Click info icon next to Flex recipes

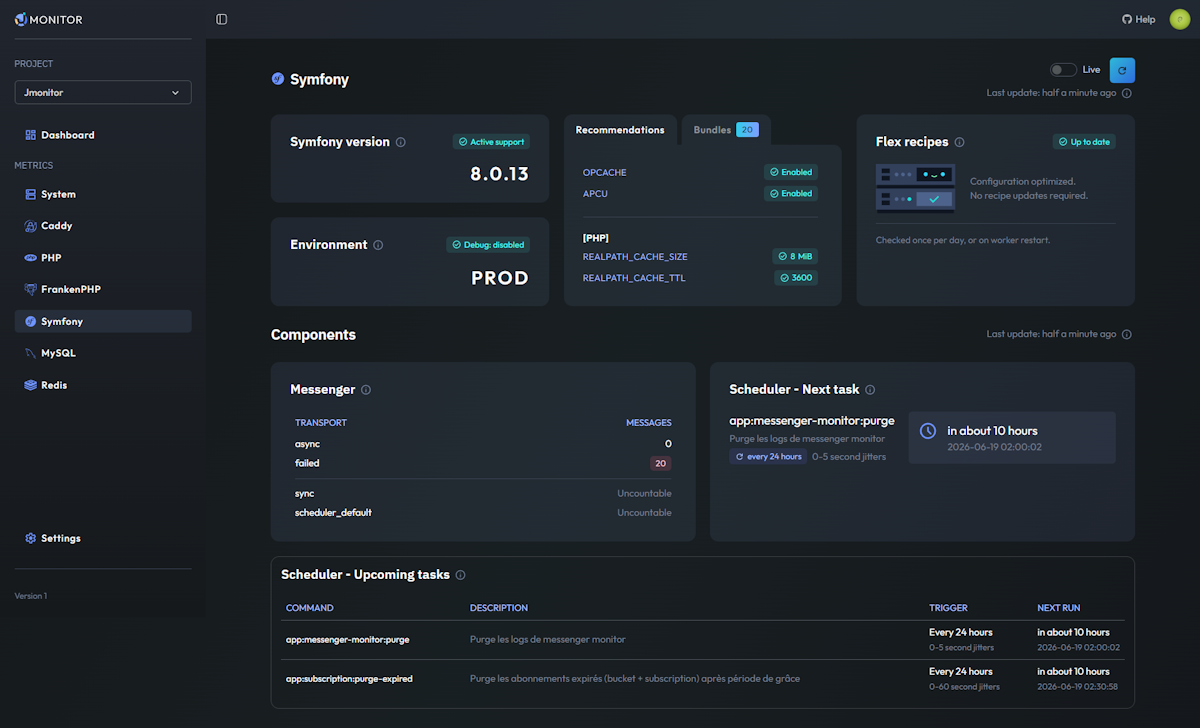click(x=960, y=142)
